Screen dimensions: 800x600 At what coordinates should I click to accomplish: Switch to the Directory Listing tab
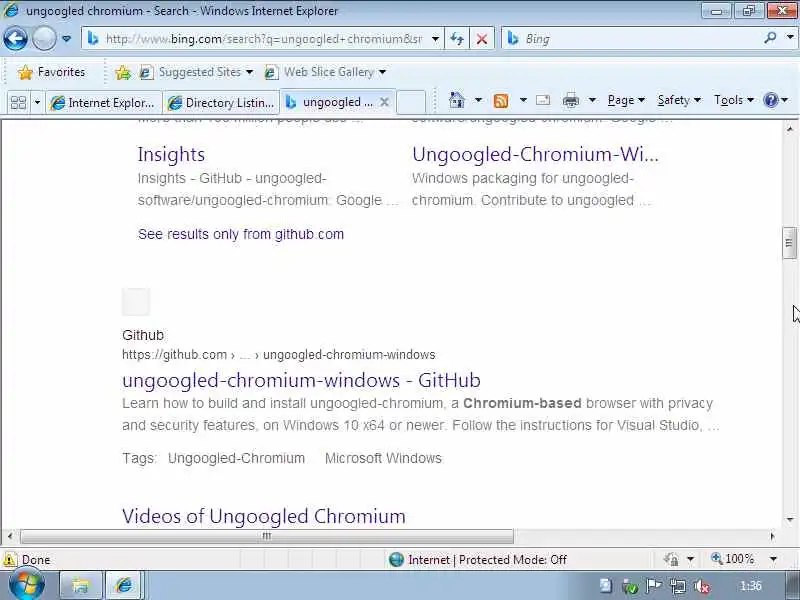(221, 103)
